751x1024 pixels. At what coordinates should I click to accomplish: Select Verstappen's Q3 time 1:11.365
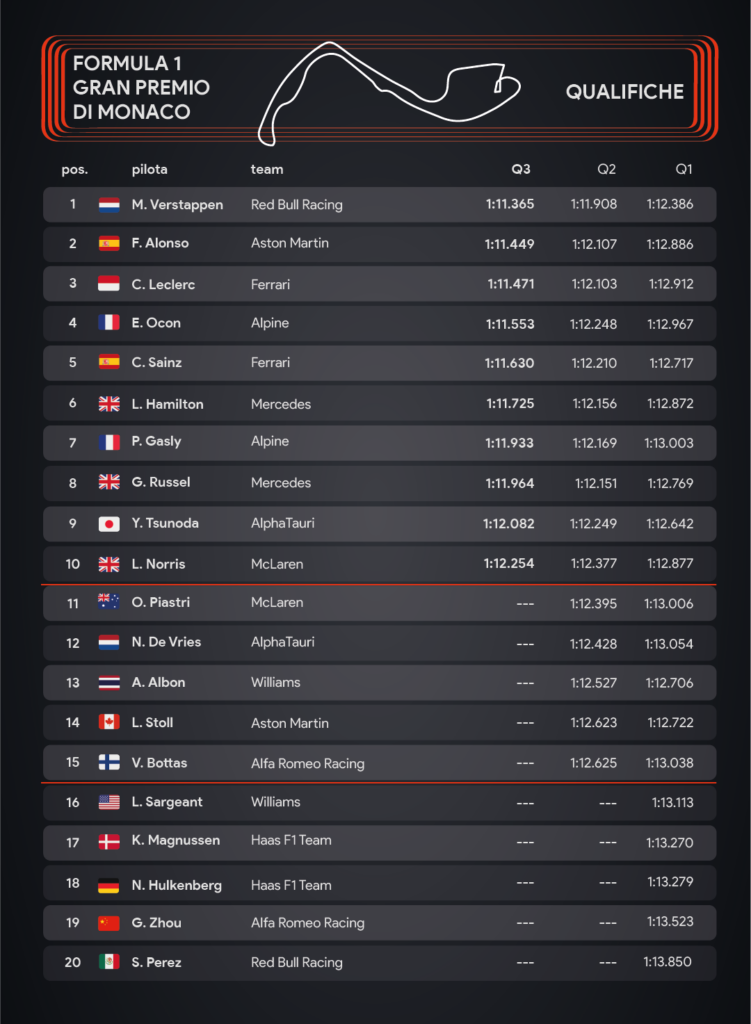click(x=510, y=204)
